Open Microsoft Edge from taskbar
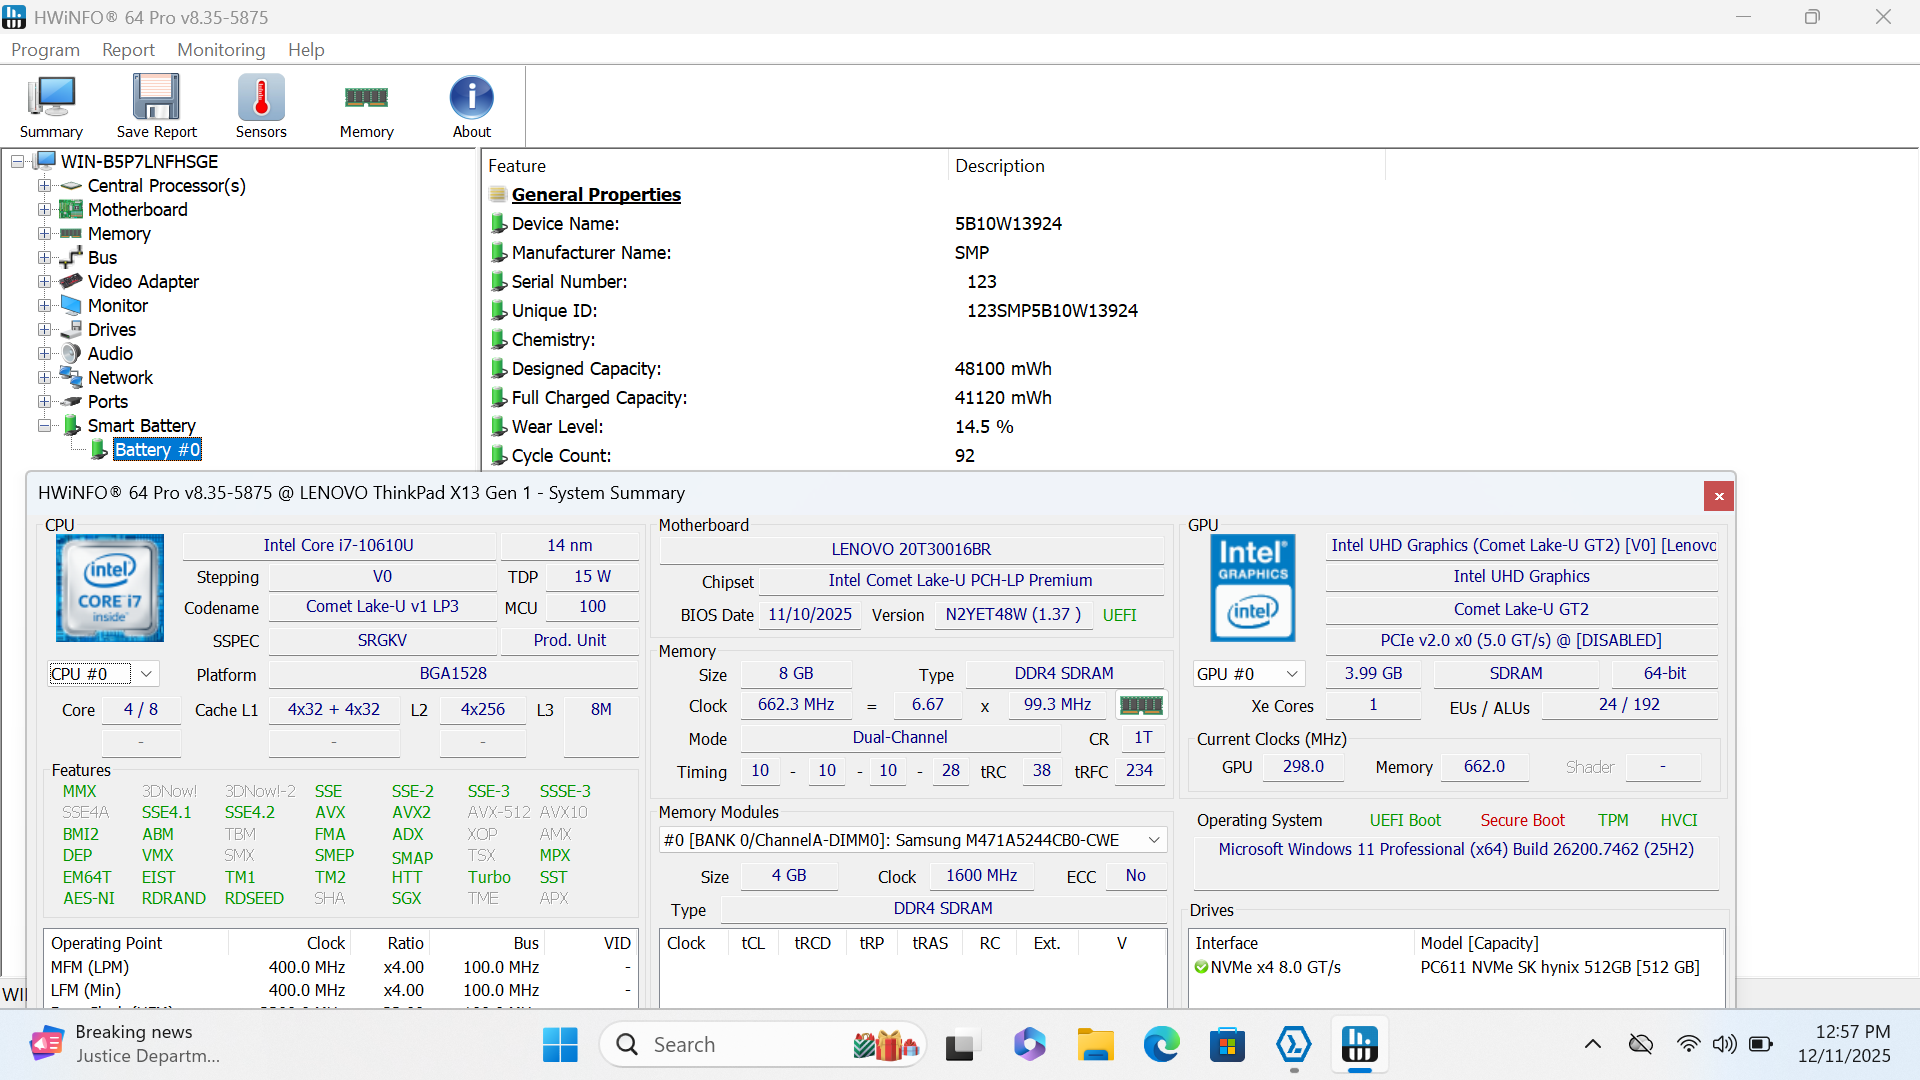1920x1080 pixels. pos(1161,1045)
